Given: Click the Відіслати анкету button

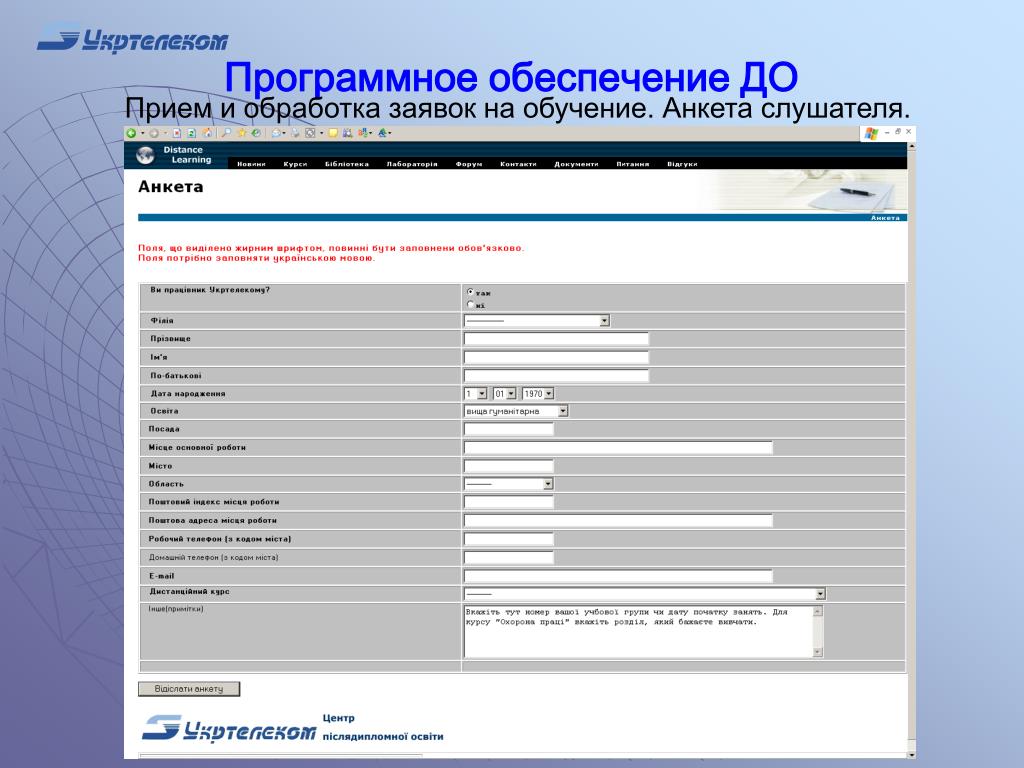Looking at the screenshot, I should coord(189,689).
